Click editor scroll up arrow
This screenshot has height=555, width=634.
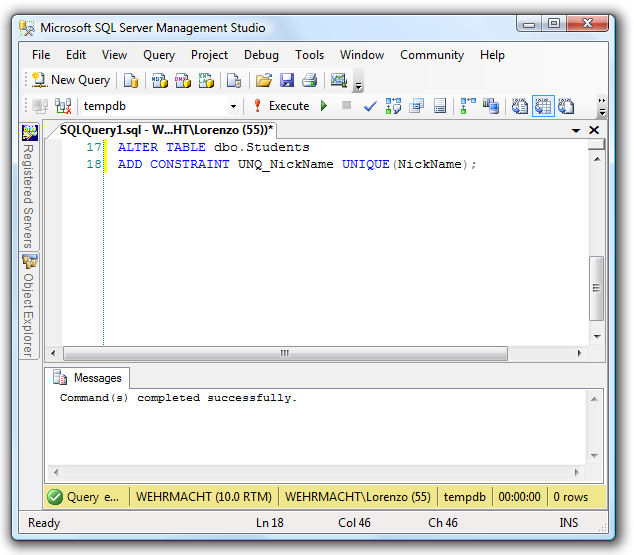tap(597, 159)
